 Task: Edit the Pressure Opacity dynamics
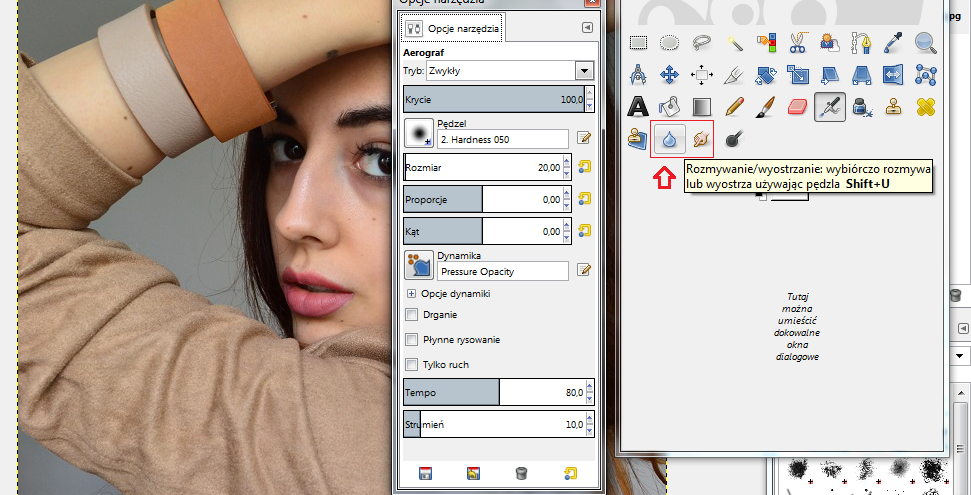coord(583,269)
